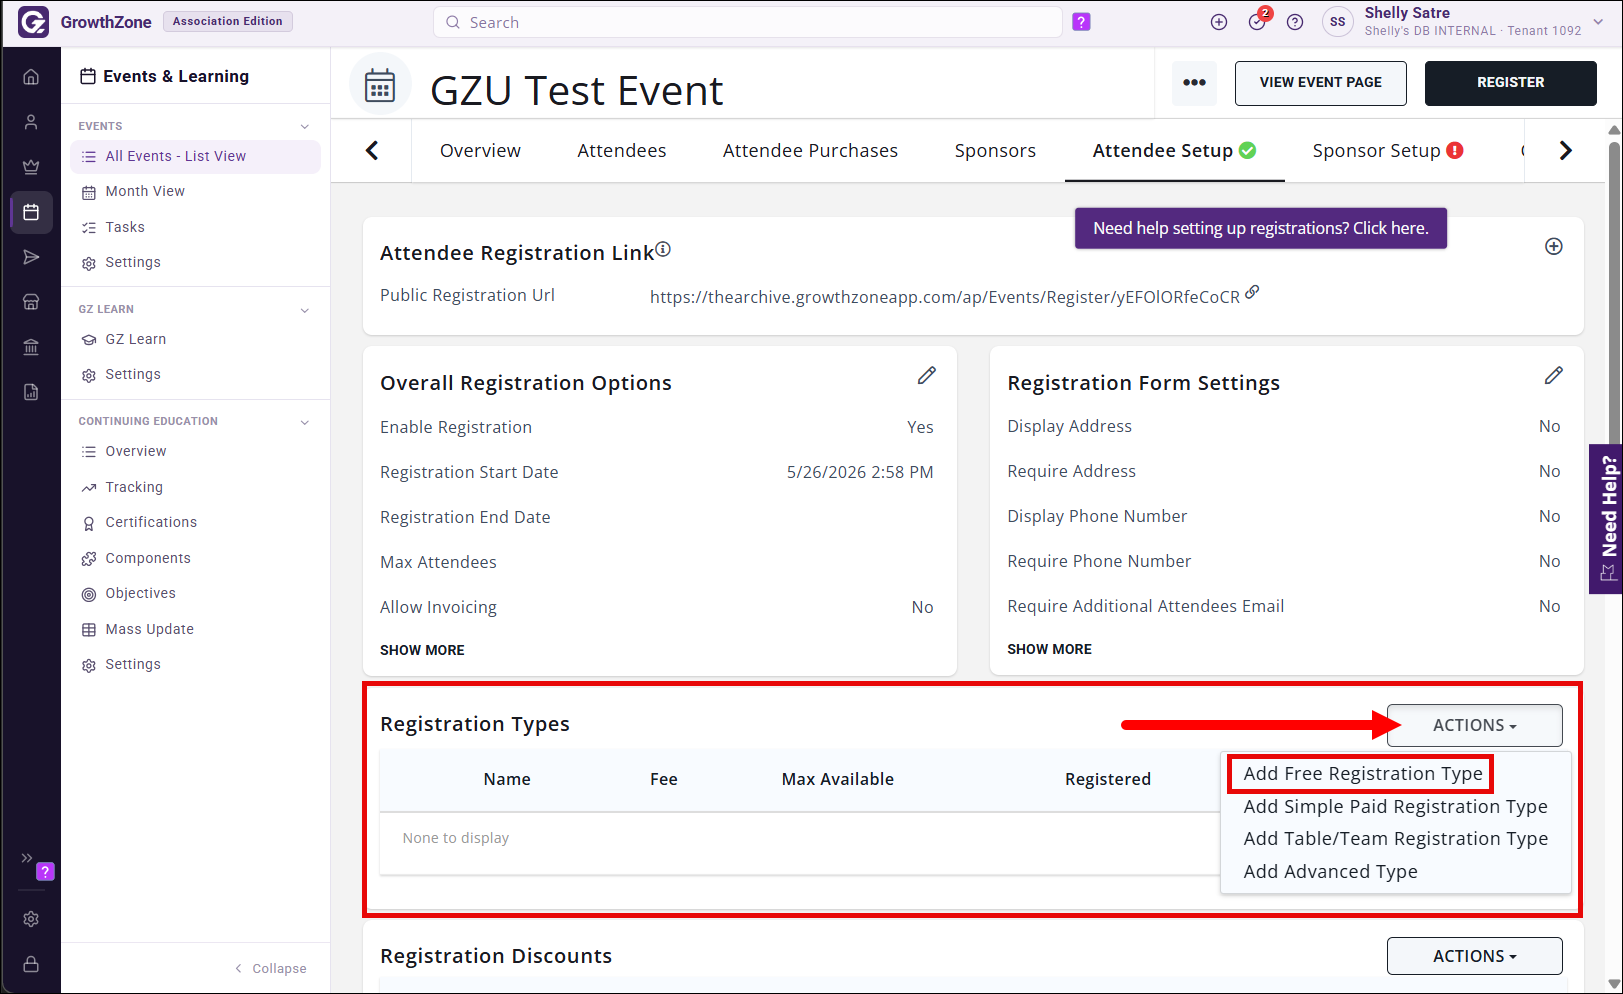The width and height of the screenshot is (1623, 994).
Task: Open All Events - List View
Action: (195, 156)
